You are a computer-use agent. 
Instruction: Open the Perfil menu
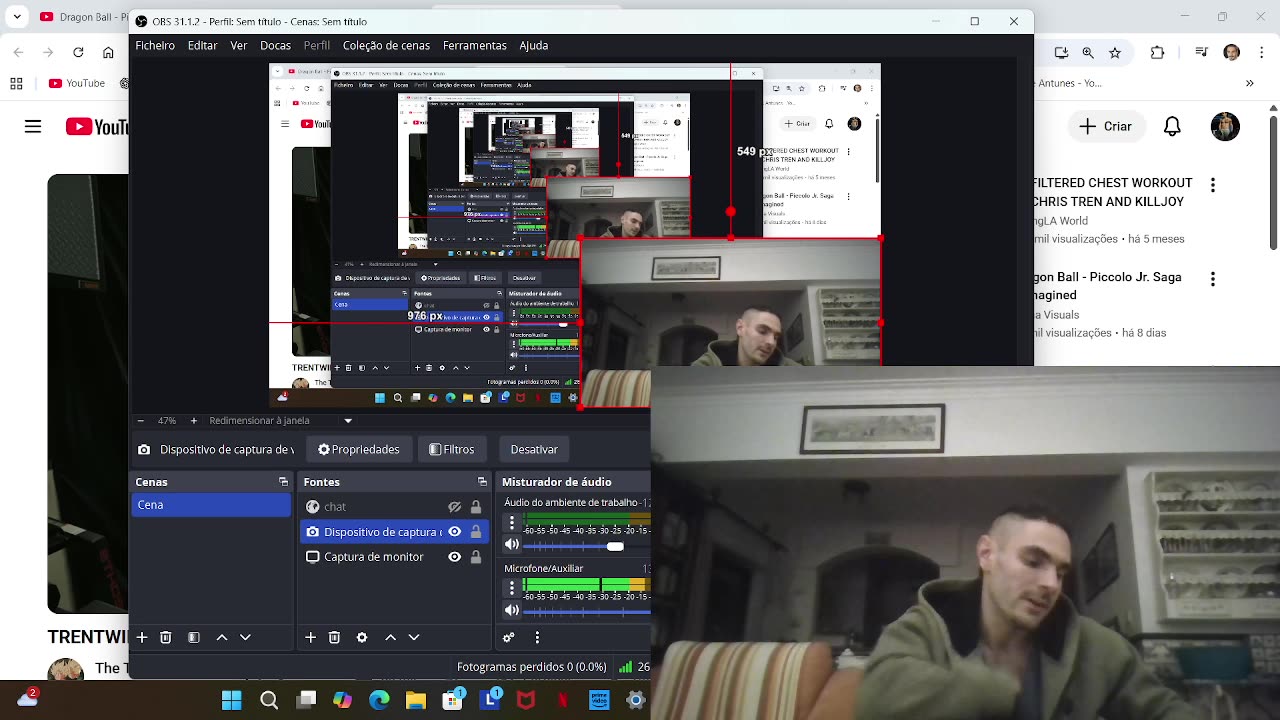point(317,45)
